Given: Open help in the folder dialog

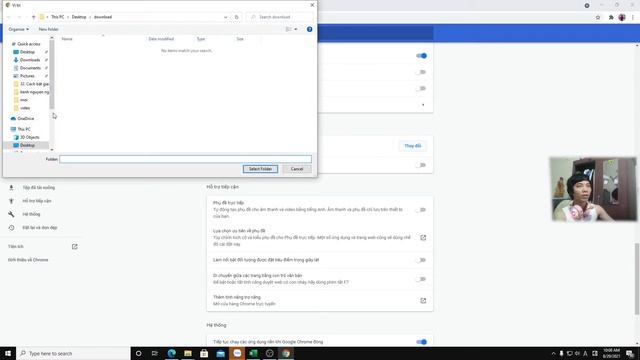Looking at the screenshot, I should click(x=309, y=29).
